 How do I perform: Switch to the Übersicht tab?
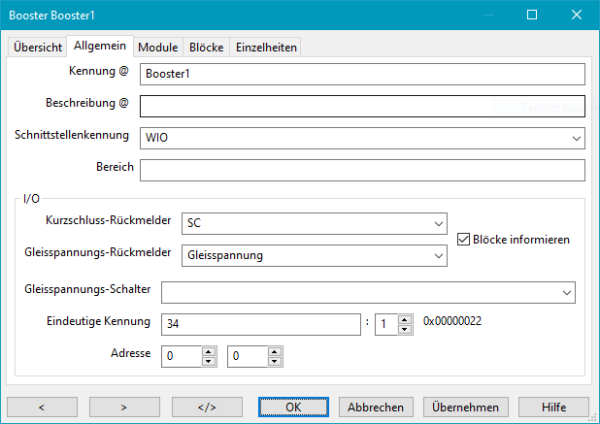pyautogui.click(x=36, y=48)
